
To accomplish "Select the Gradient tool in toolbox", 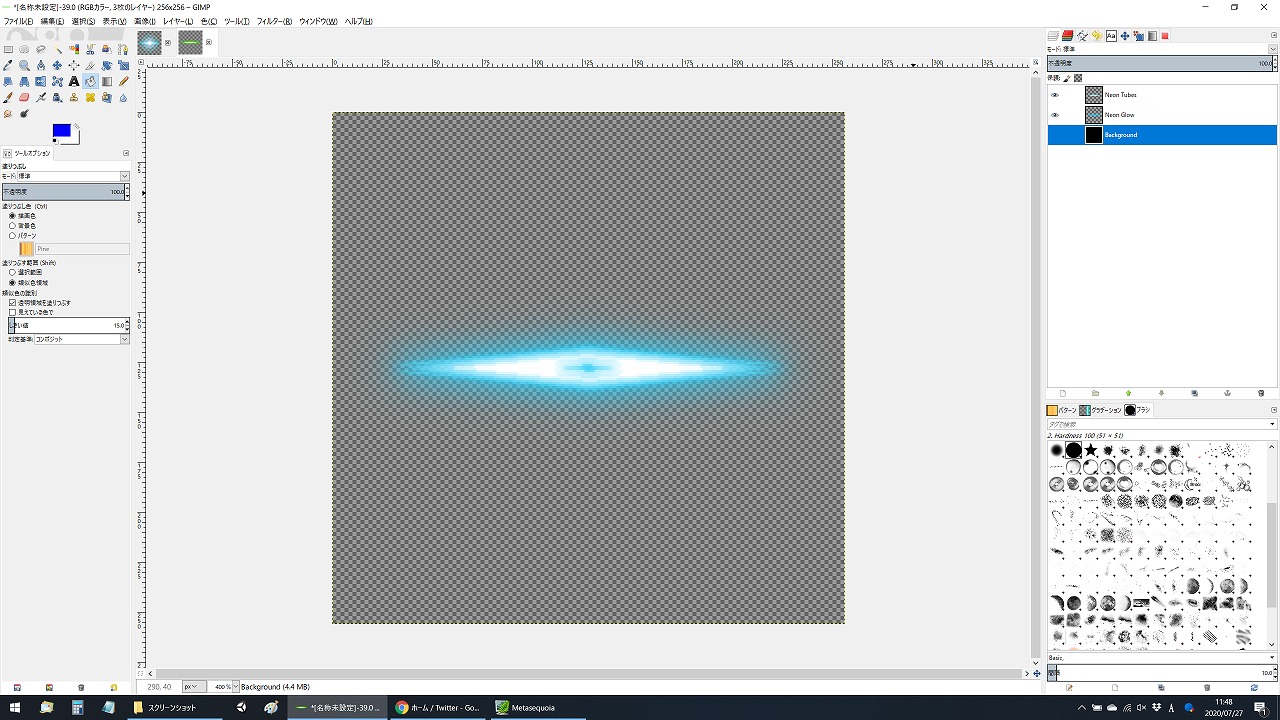I will tap(107, 81).
